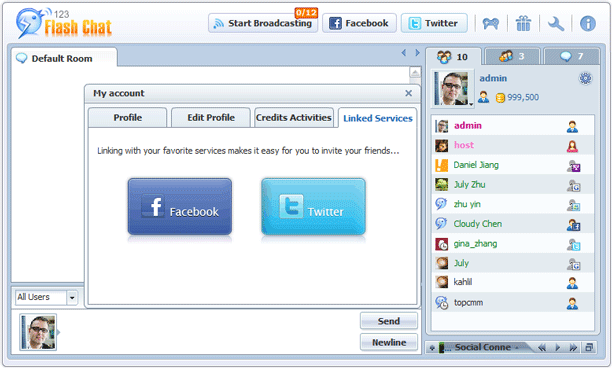The image size is (612, 368).
Task: Click the female user icon beside host
Action: (x=572, y=146)
